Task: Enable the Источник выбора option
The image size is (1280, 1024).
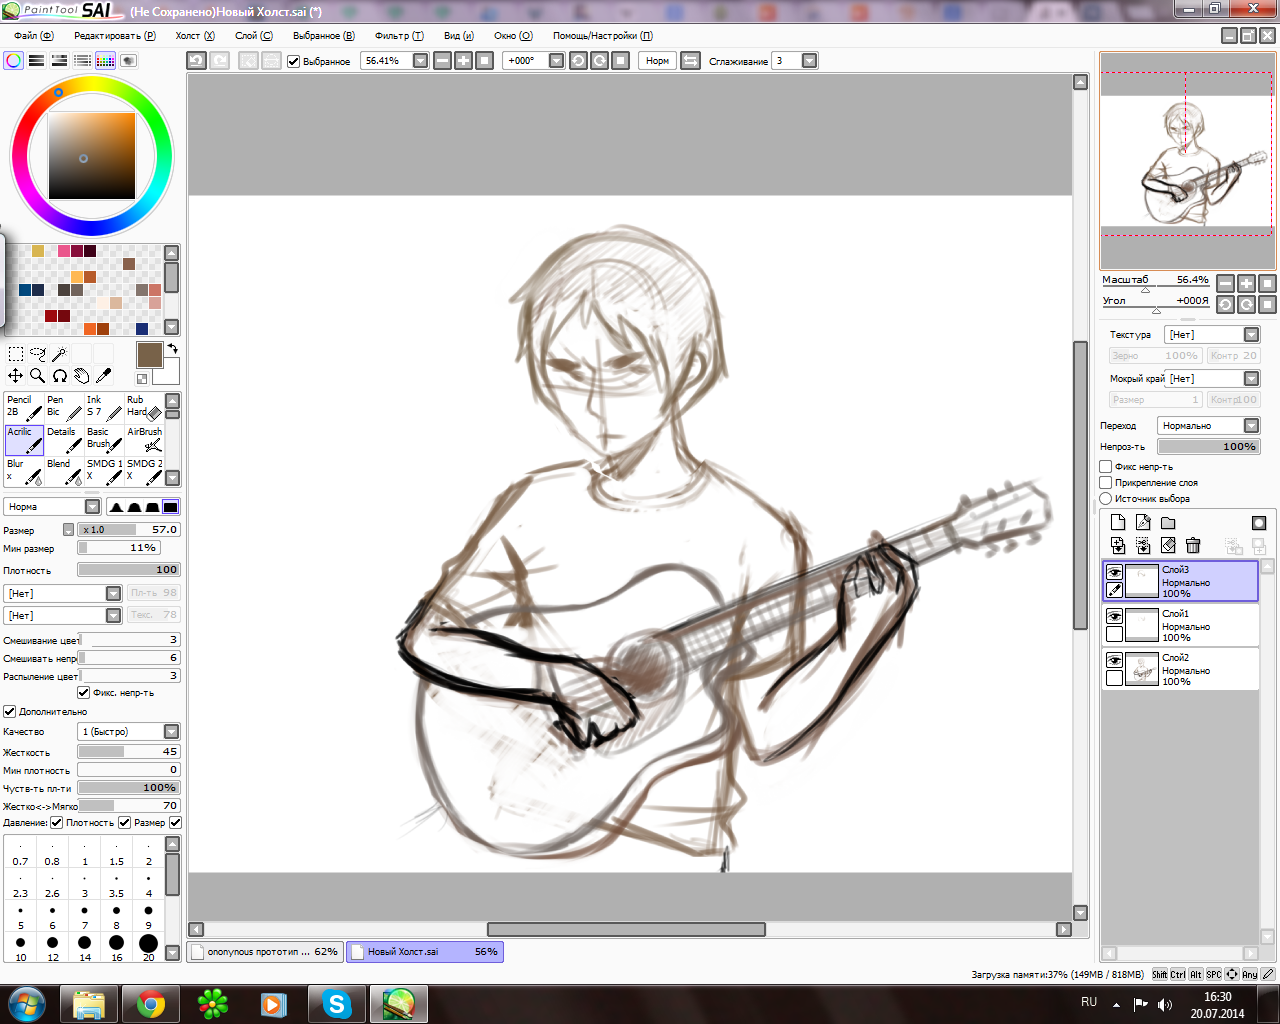Action: coord(1106,498)
